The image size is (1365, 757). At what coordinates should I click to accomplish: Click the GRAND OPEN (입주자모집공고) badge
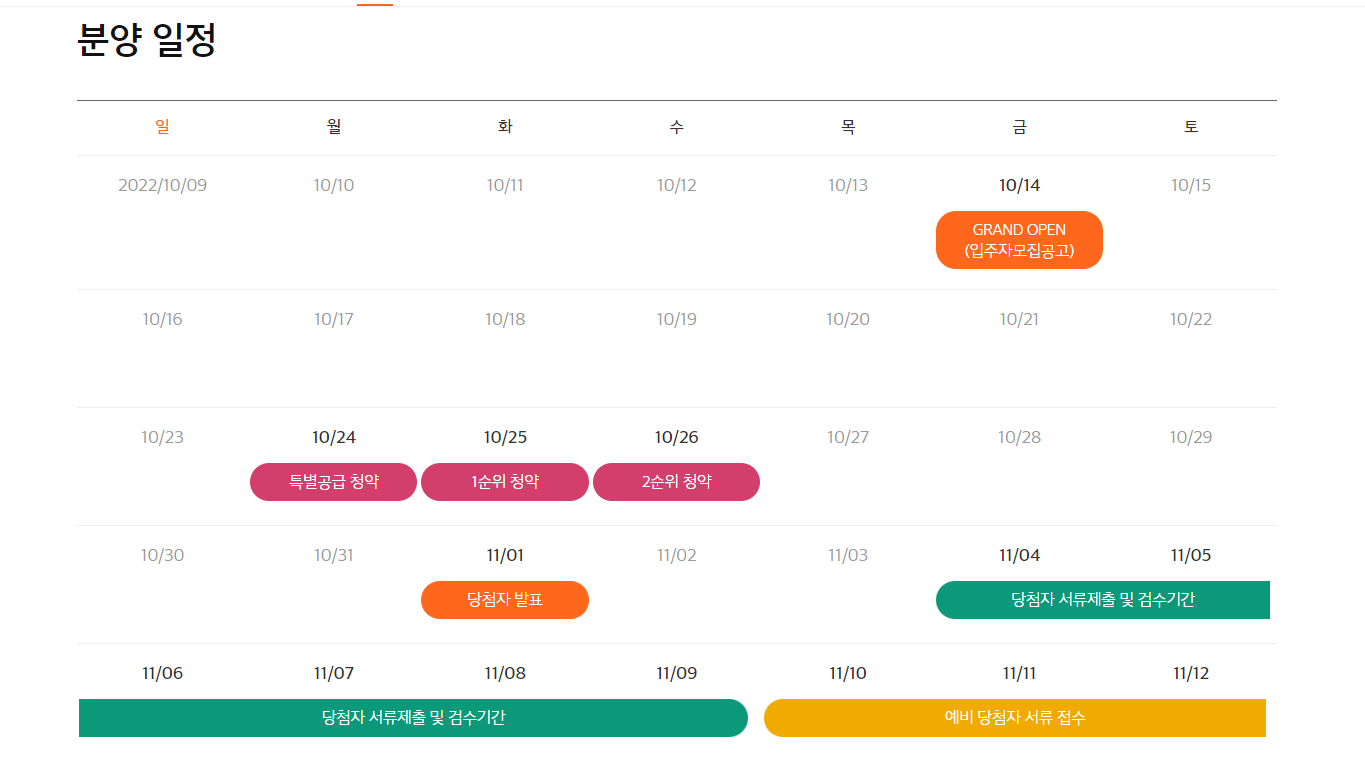(x=1019, y=239)
